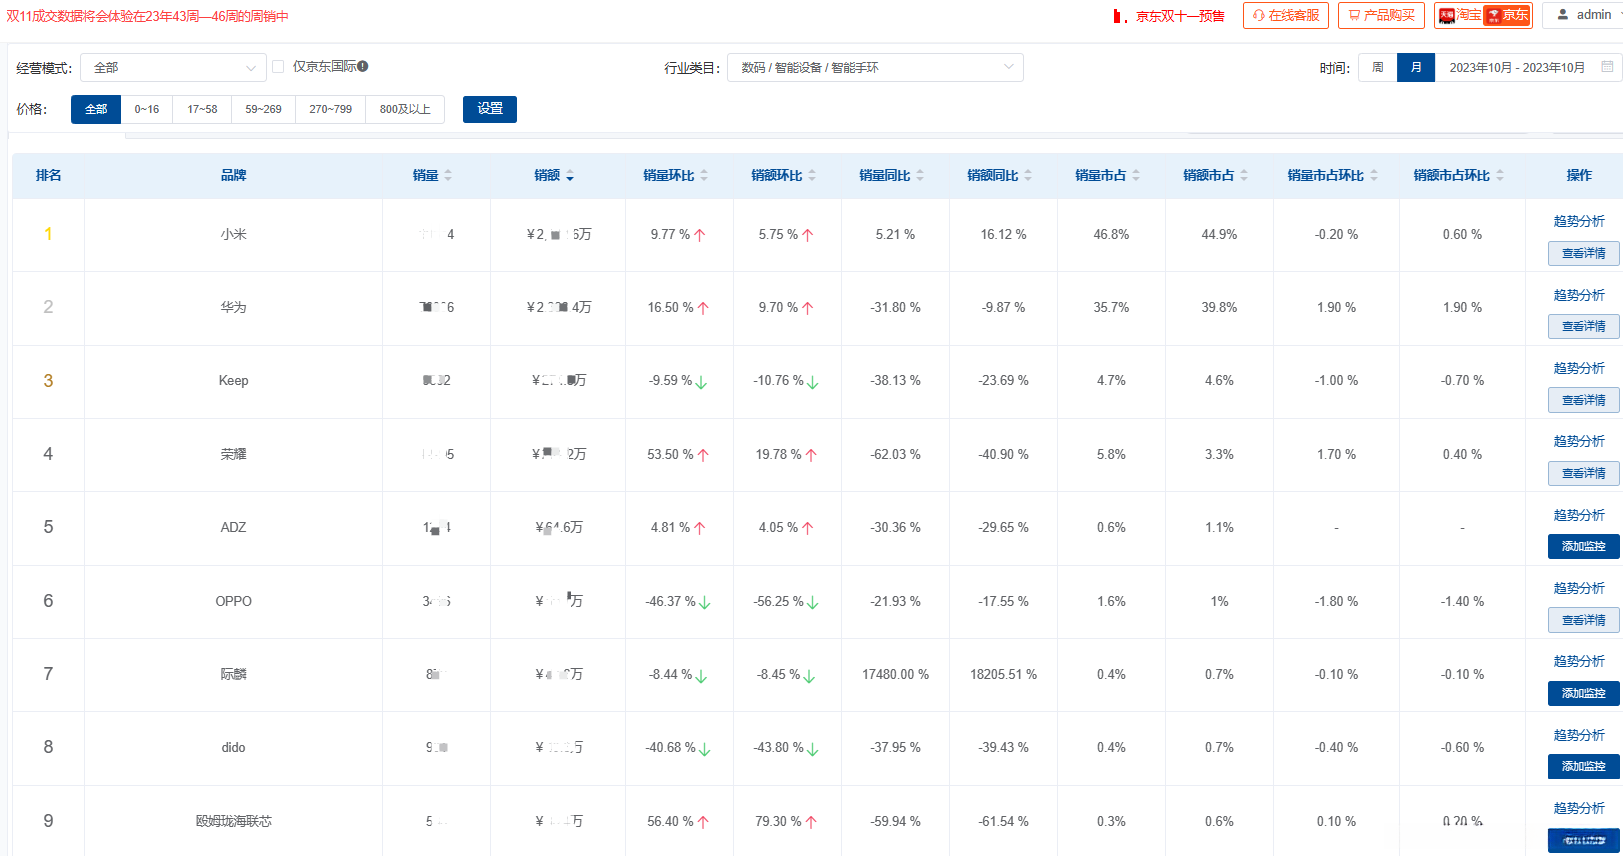The width and height of the screenshot is (1623, 856).
Task: Click info icon beside 仅京东国际
Action: pyautogui.click(x=363, y=67)
